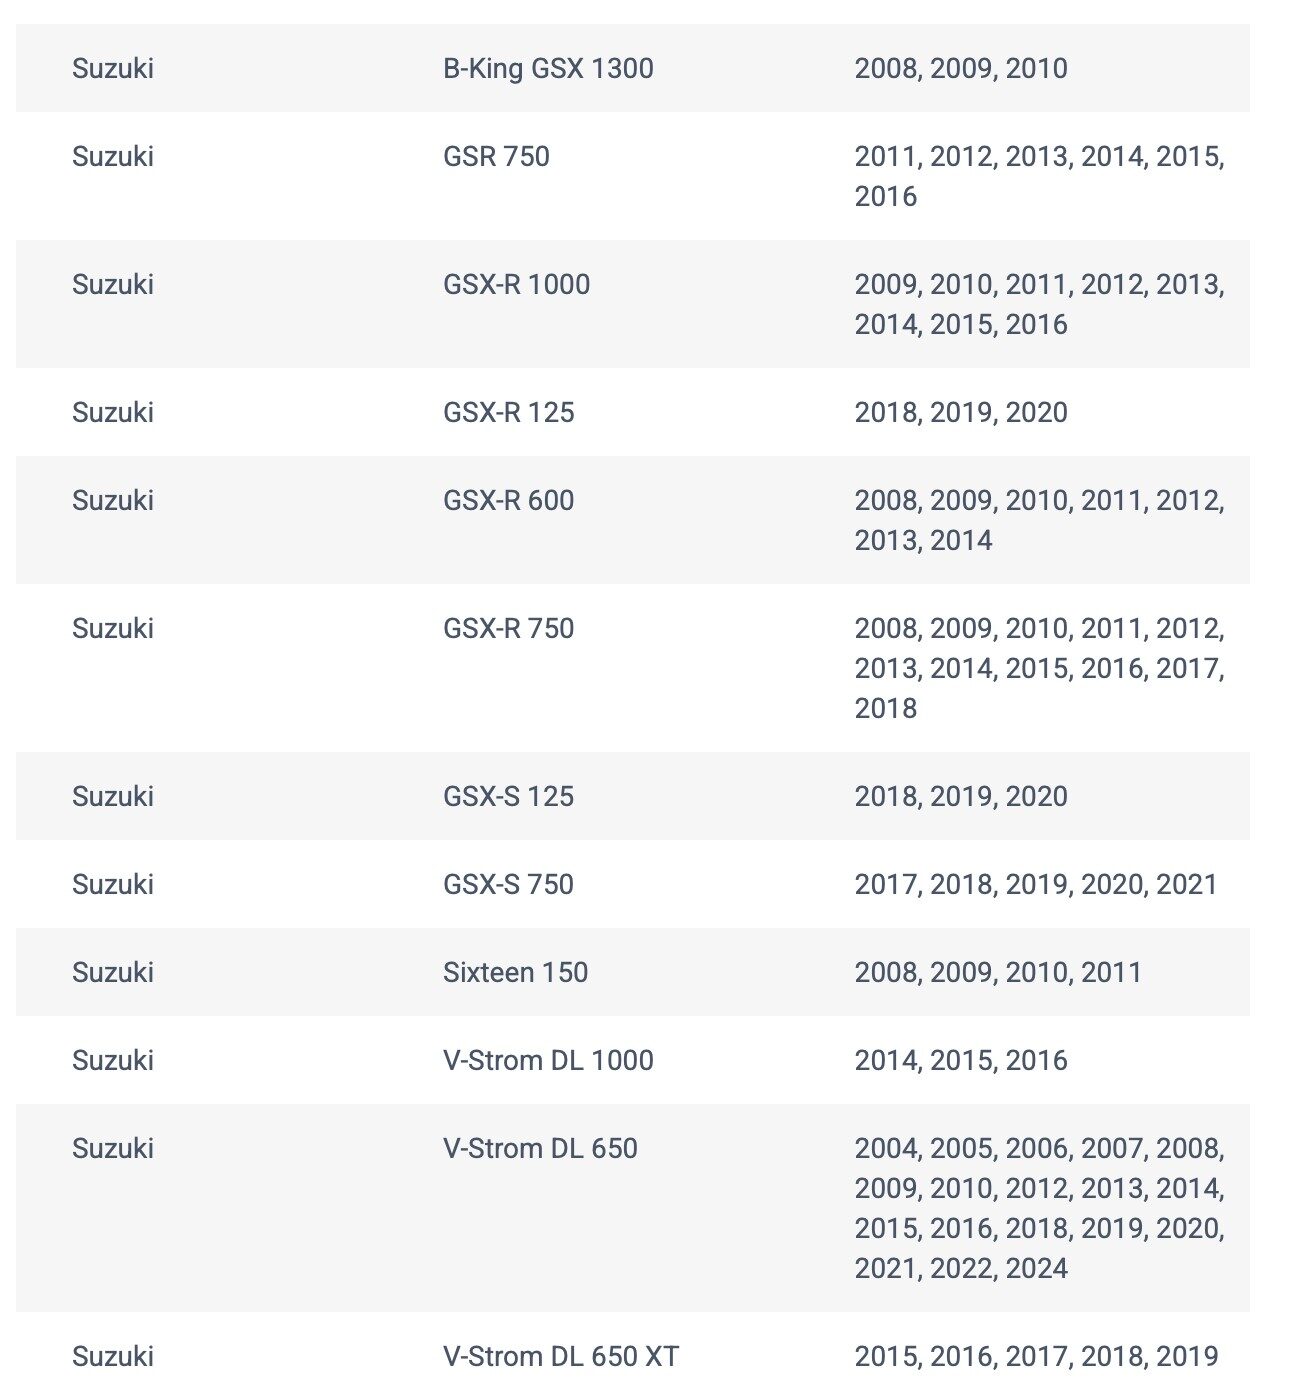The width and height of the screenshot is (1308, 1400).
Task: Click the GSX-R 600 model cell
Action: pos(508,500)
